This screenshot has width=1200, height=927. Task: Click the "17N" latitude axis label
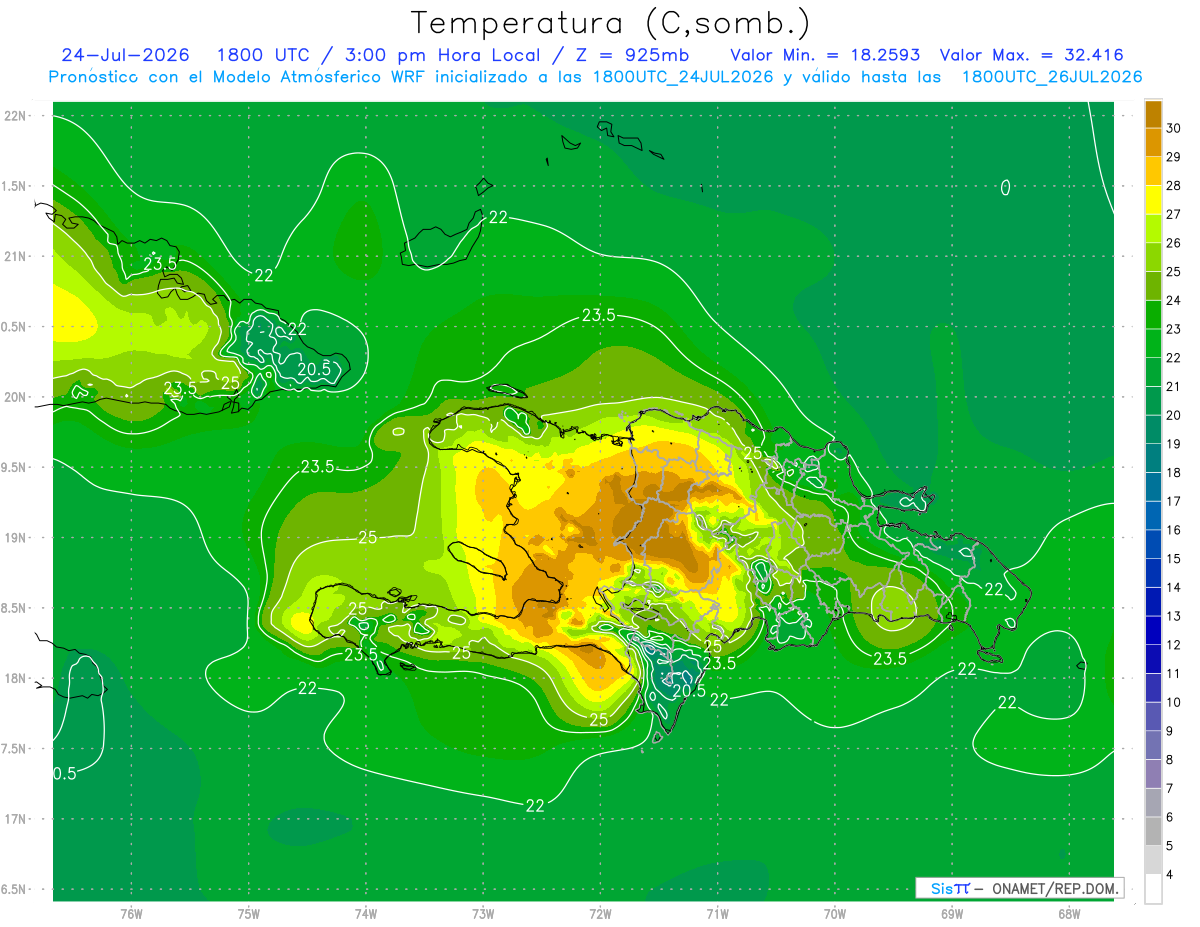click(16, 820)
